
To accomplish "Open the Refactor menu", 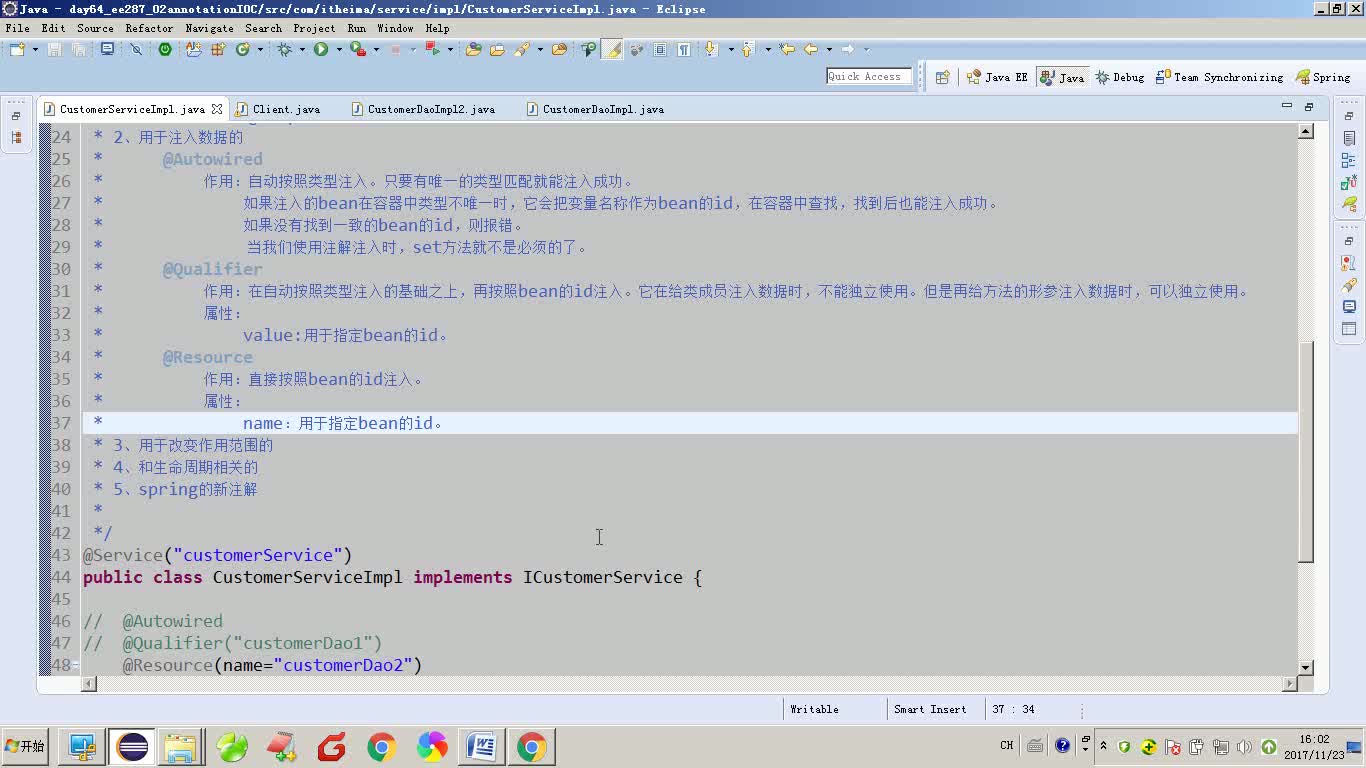I will (x=149, y=28).
